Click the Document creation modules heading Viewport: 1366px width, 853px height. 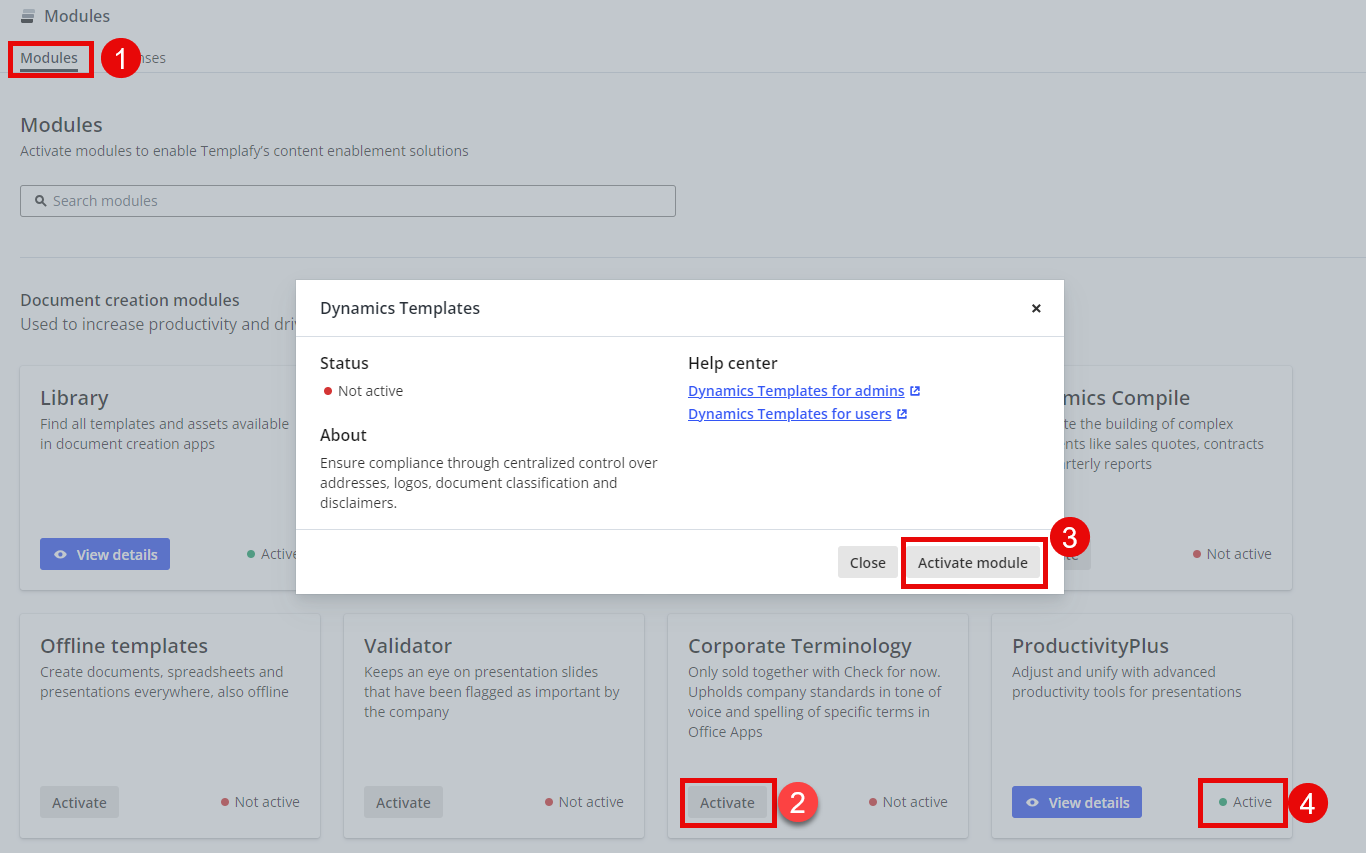point(130,300)
